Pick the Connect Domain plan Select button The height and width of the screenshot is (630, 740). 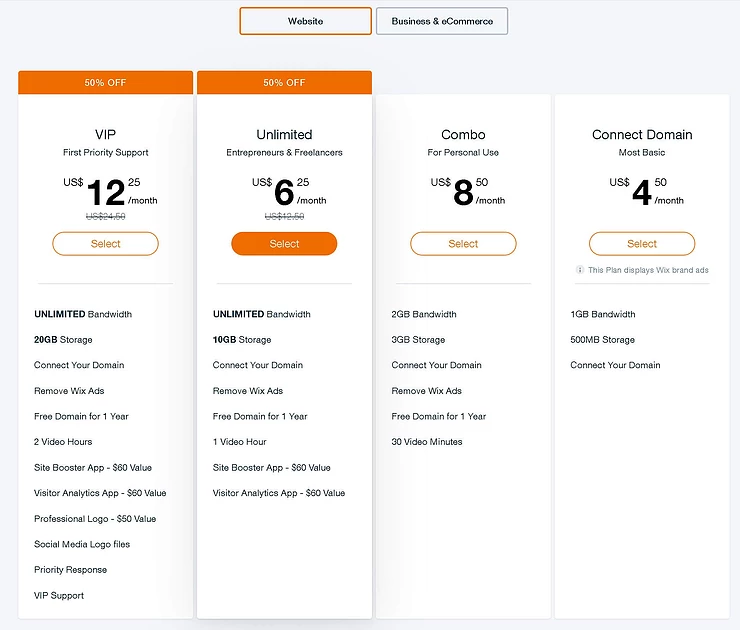click(642, 244)
